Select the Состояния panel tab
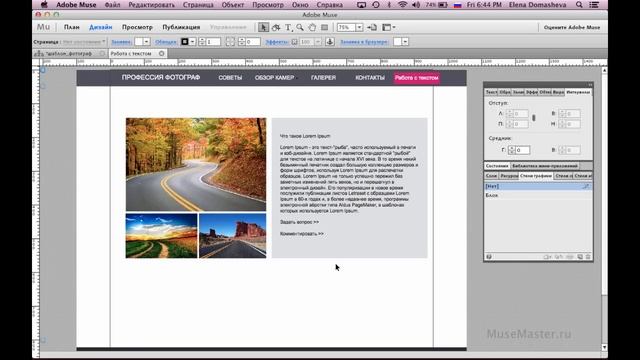 click(497, 166)
